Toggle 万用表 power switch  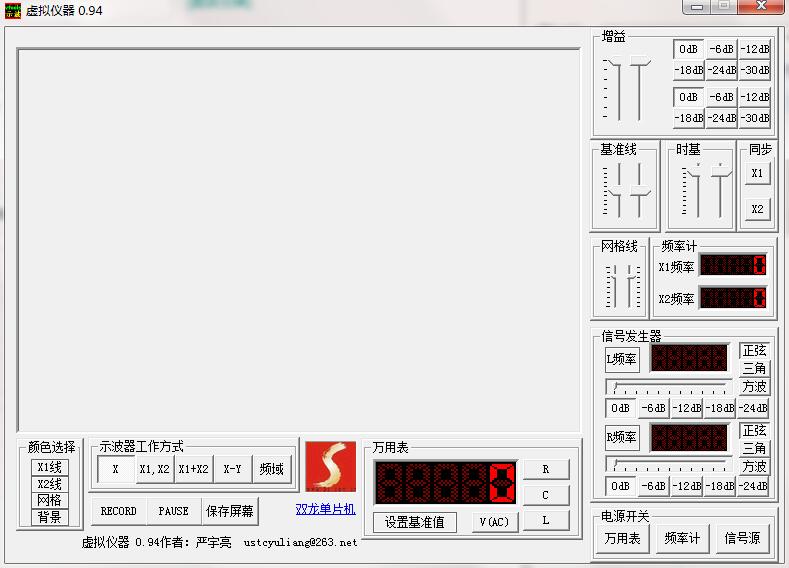pos(622,538)
